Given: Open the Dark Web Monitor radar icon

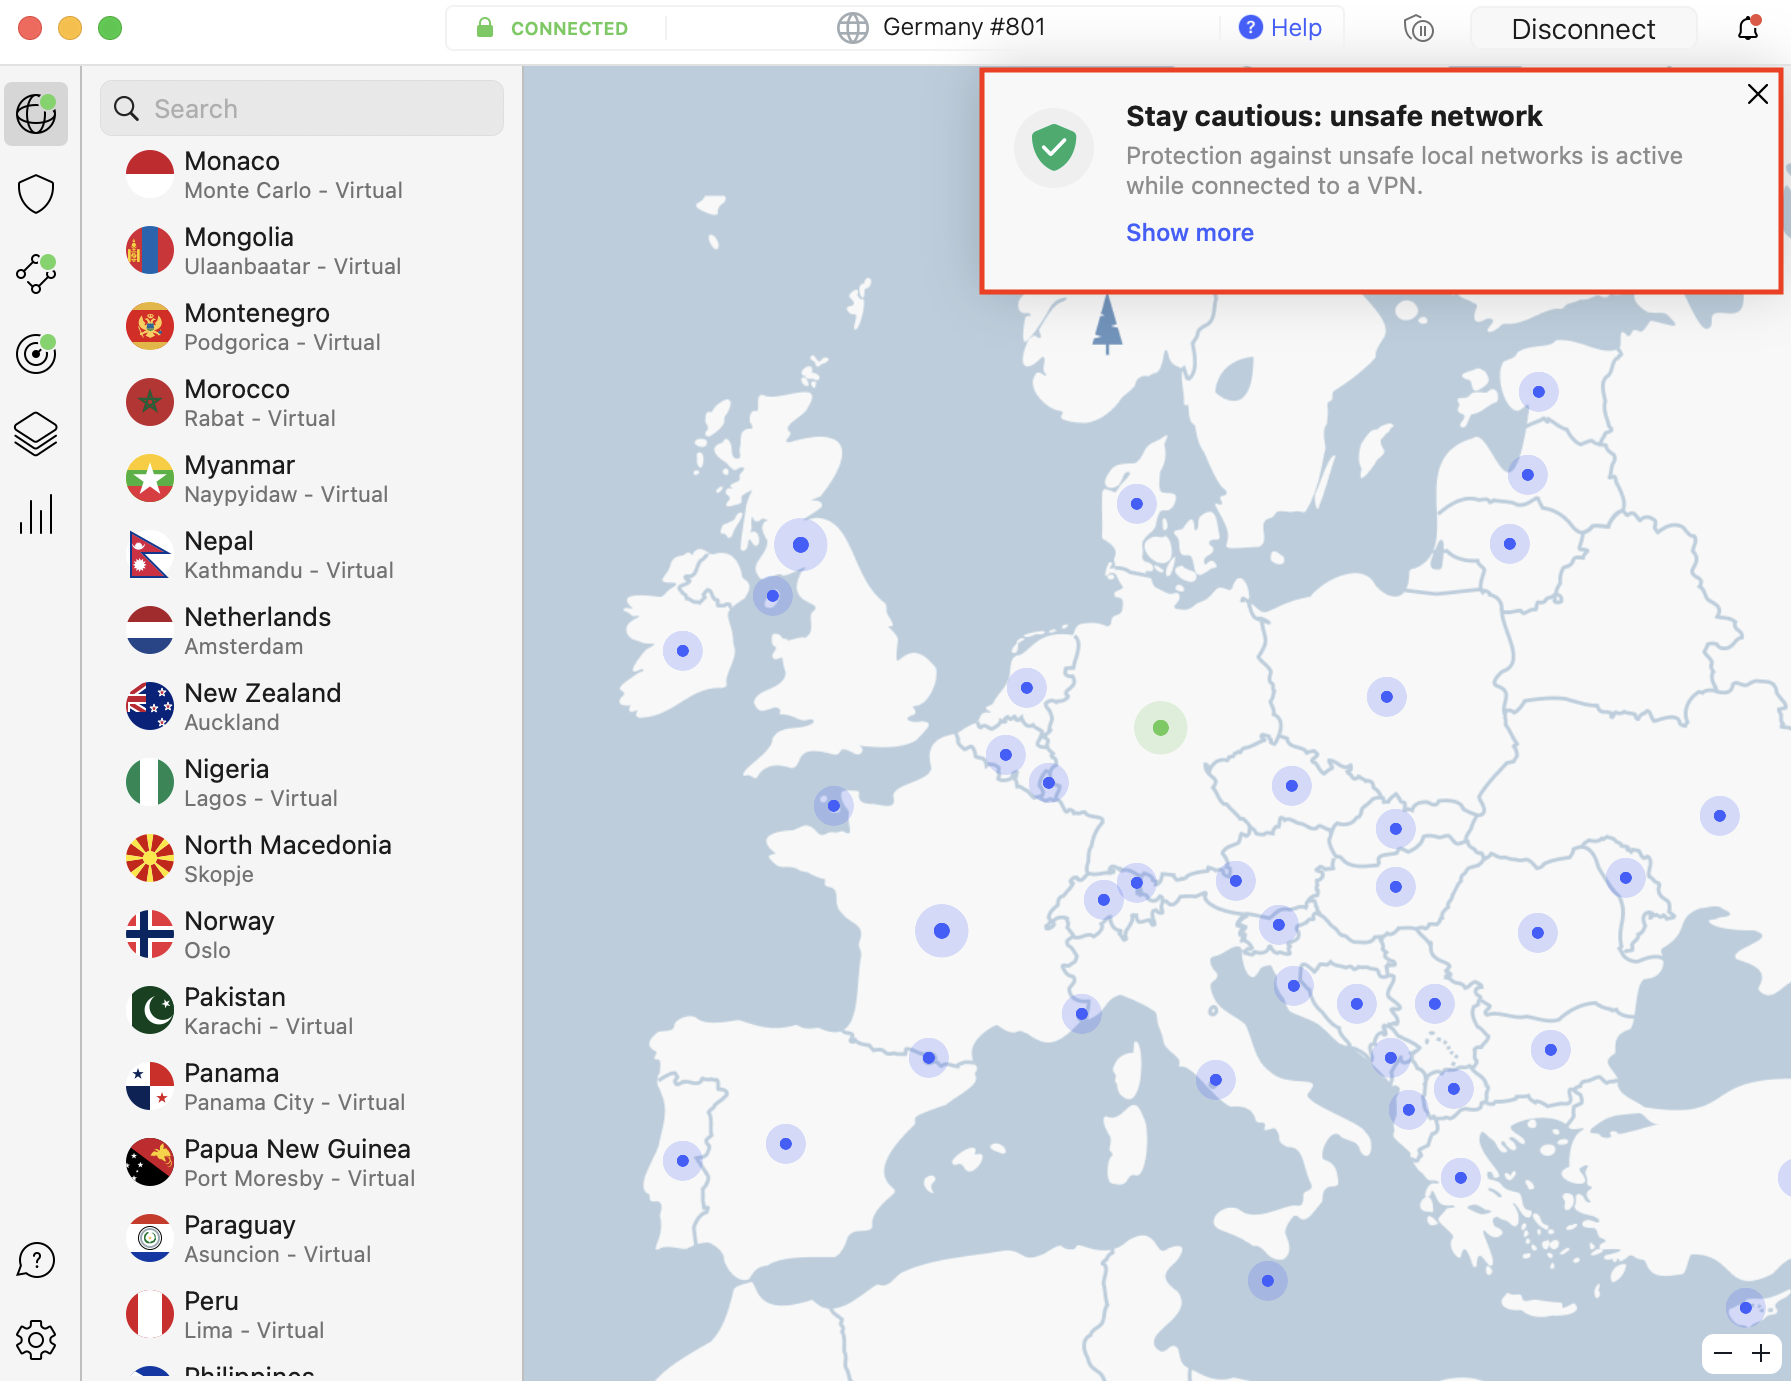Looking at the screenshot, I should pos(36,354).
